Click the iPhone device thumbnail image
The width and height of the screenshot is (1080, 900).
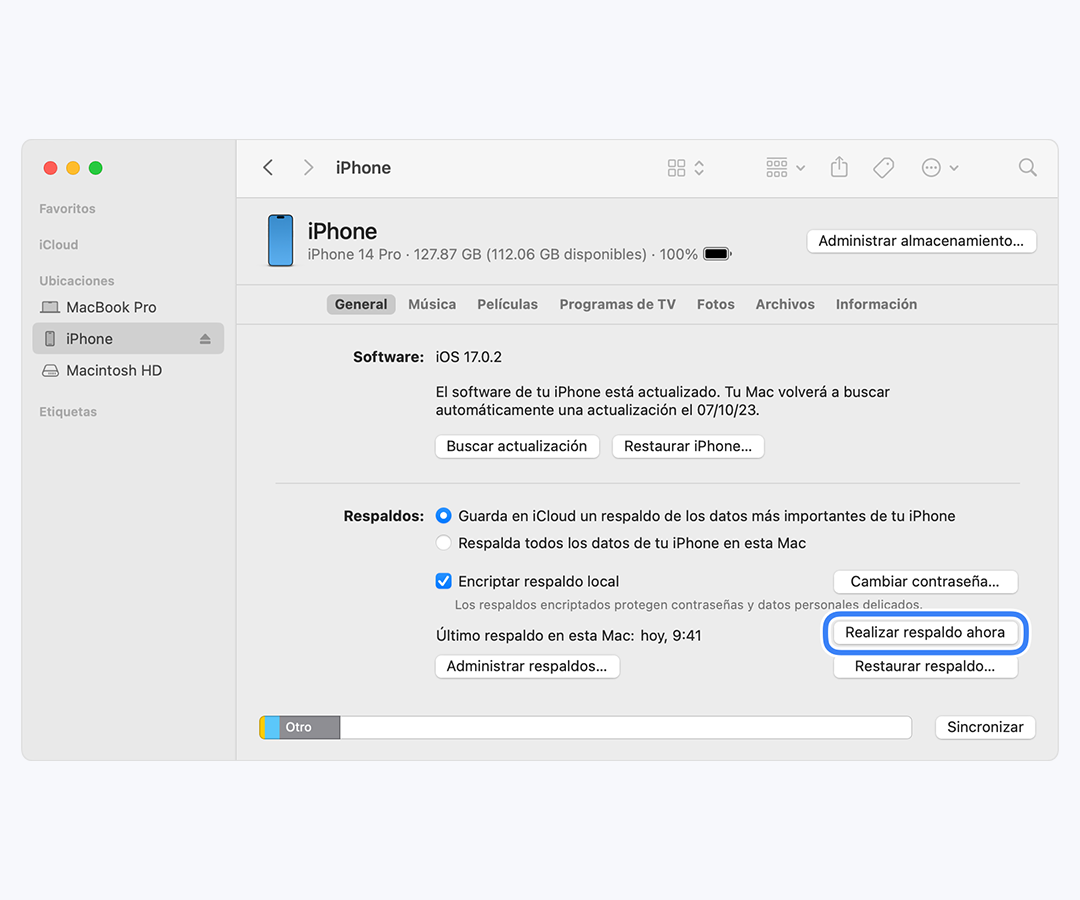(281, 241)
